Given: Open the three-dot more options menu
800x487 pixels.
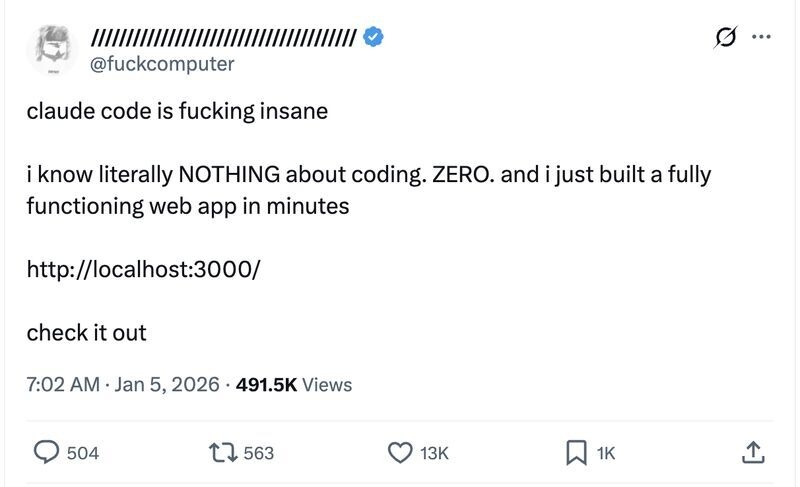Looking at the screenshot, I should pos(761,38).
